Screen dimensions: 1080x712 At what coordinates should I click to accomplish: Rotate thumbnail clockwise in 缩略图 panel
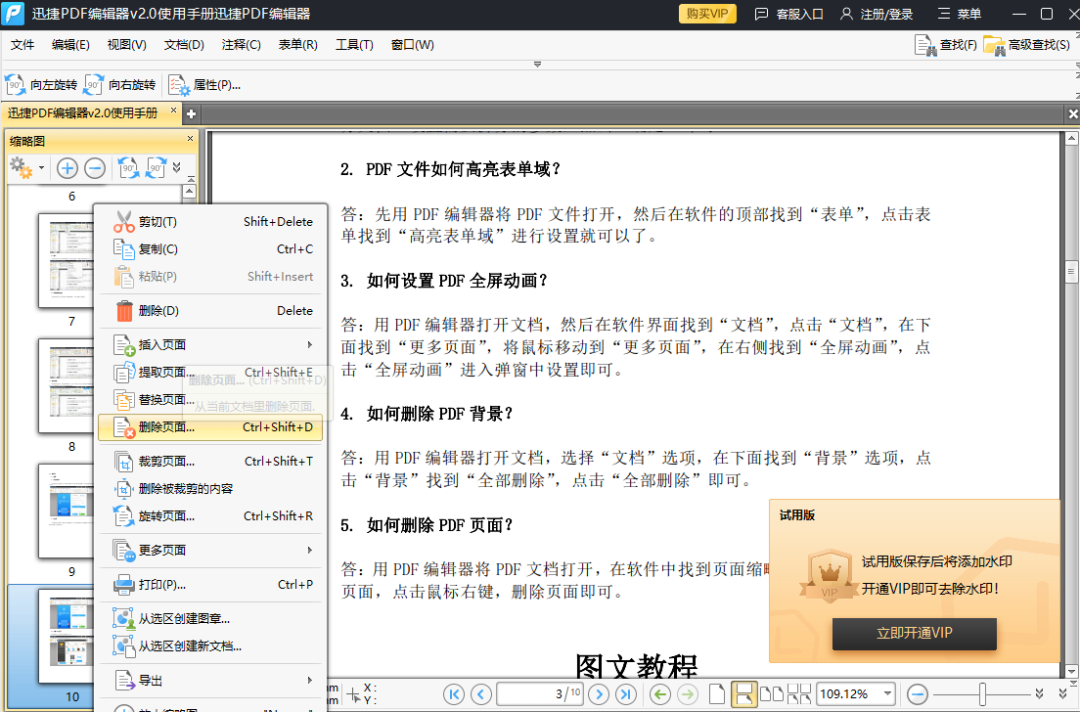pyautogui.click(x=155, y=167)
